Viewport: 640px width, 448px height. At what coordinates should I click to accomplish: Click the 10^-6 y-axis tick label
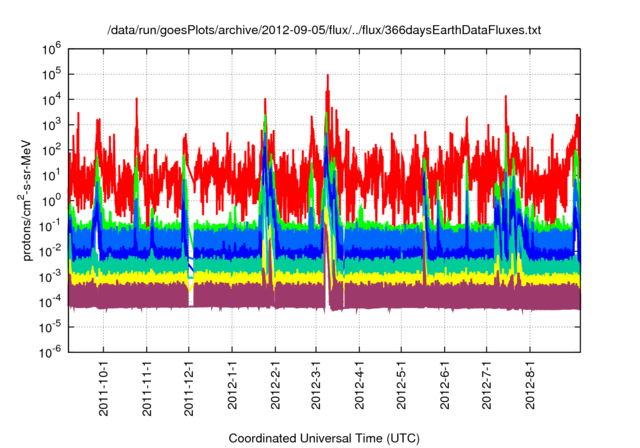[50, 351]
